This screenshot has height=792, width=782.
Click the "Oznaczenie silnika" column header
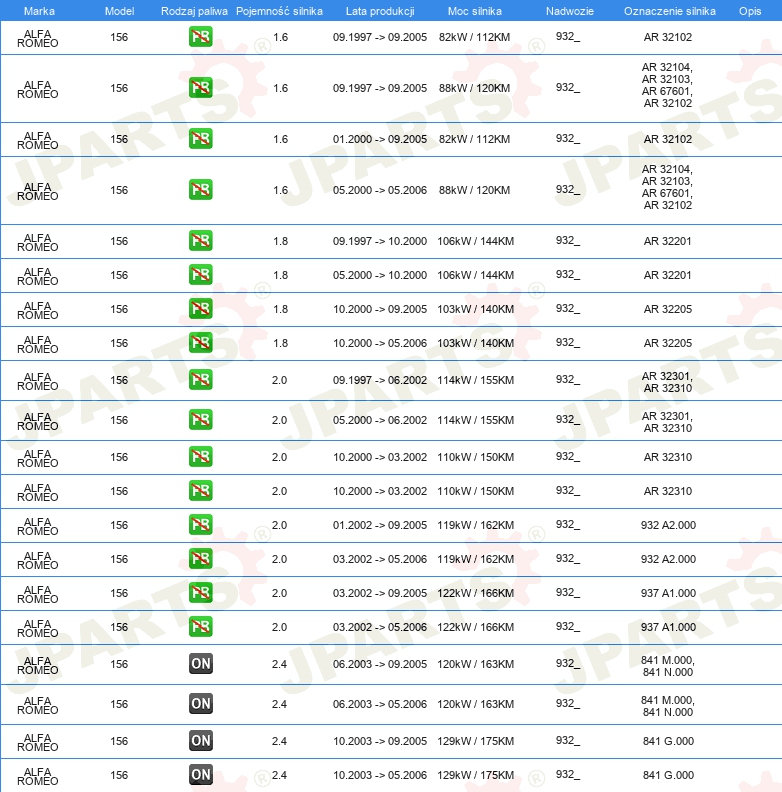click(x=669, y=11)
